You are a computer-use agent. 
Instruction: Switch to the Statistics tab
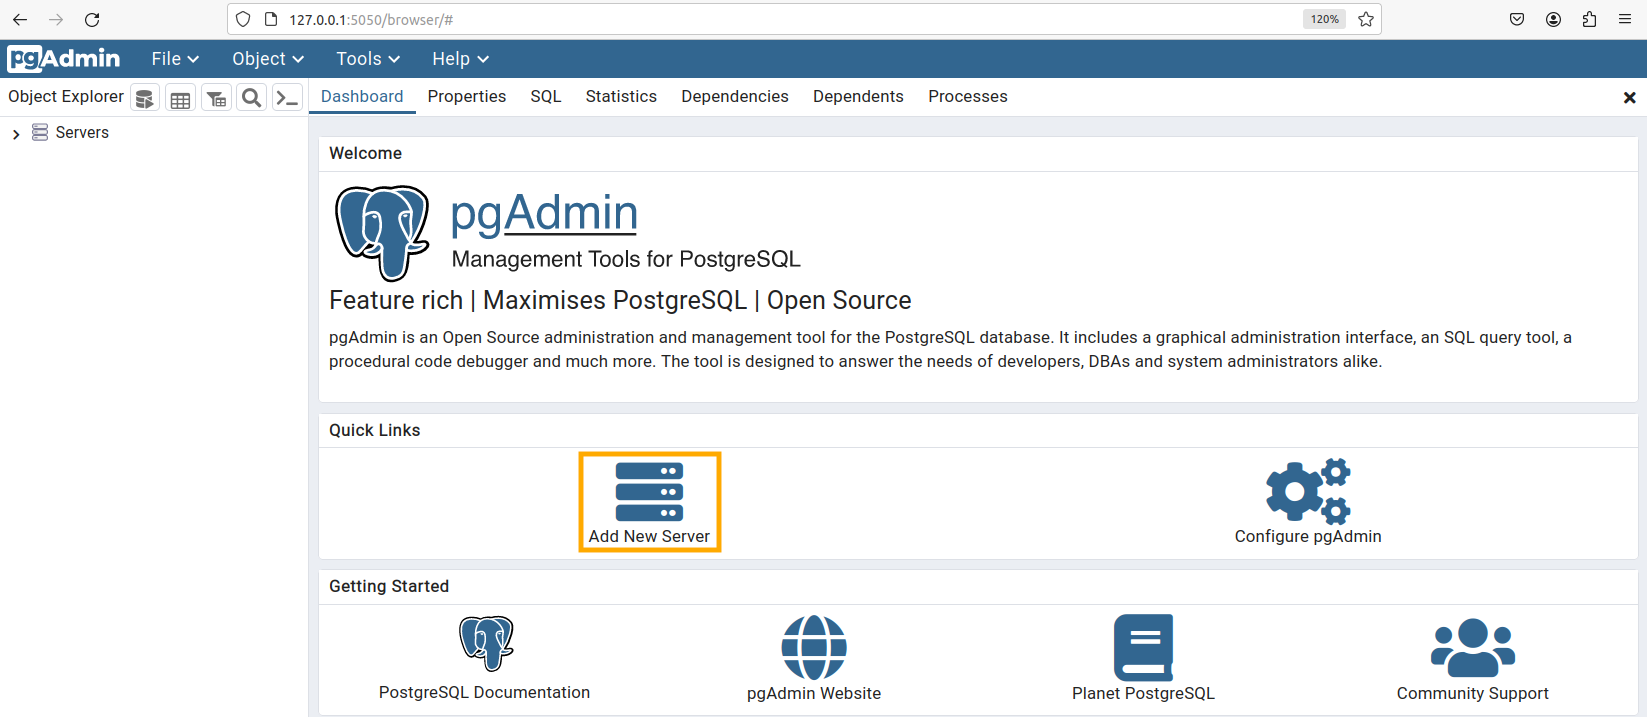621,96
